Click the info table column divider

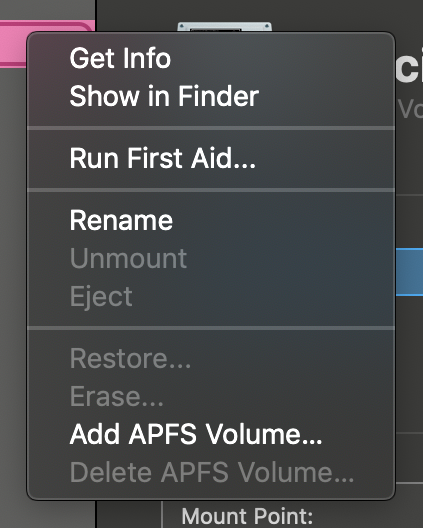[x=162, y=515]
